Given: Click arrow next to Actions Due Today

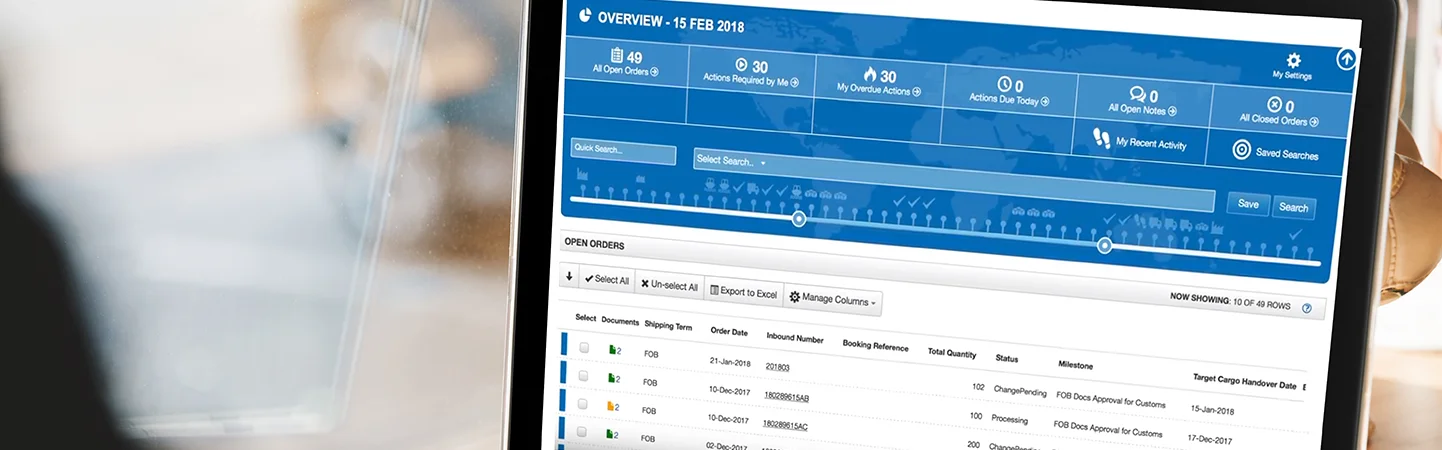Looking at the screenshot, I should [x=1045, y=101].
